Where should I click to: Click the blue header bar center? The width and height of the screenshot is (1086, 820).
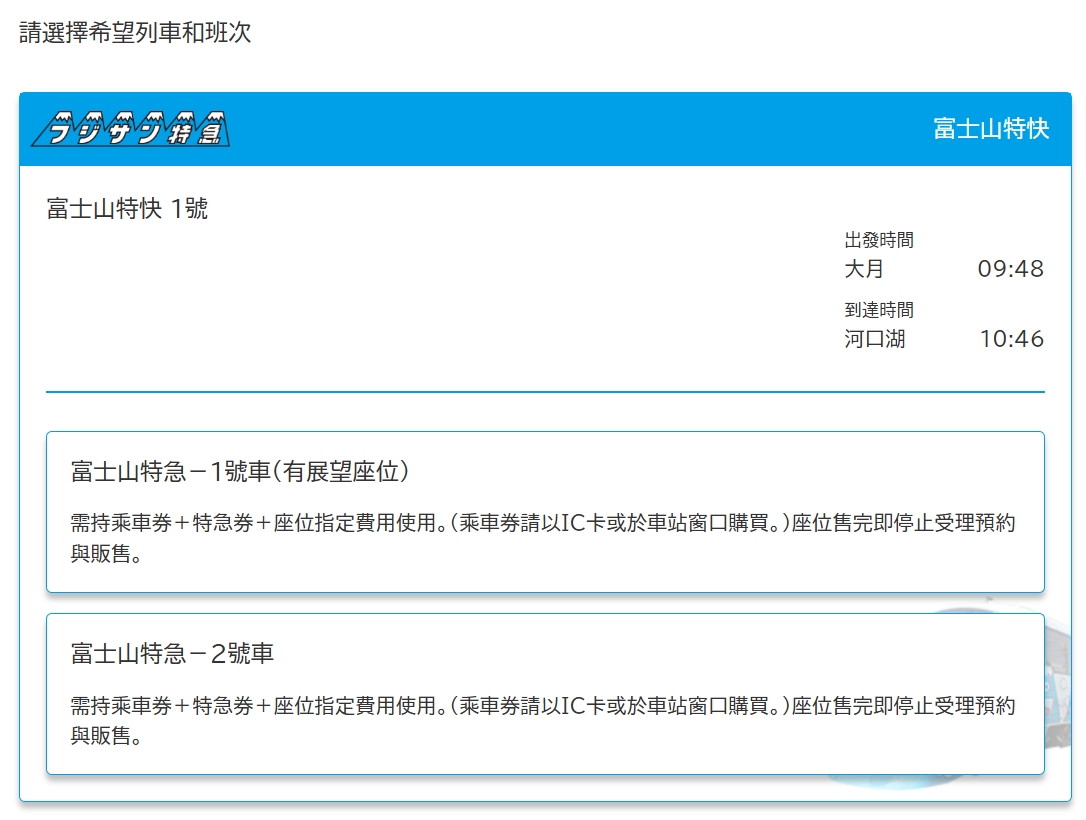(x=545, y=129)
